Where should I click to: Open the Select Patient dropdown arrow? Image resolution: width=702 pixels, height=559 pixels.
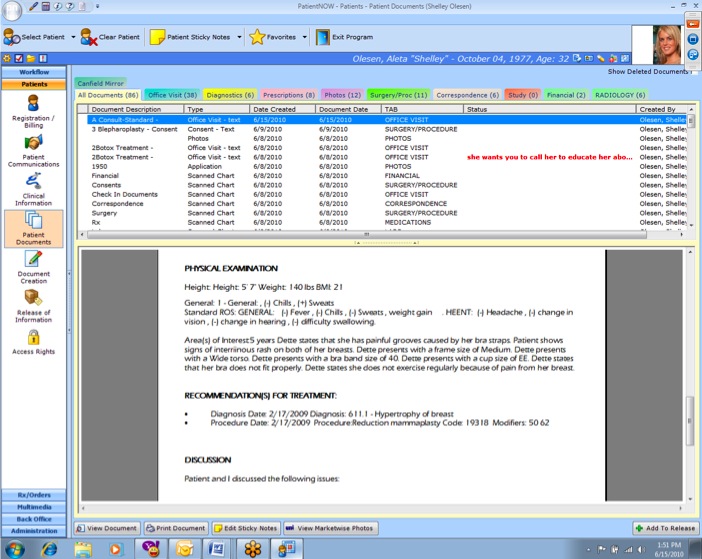tap(73, 37)
